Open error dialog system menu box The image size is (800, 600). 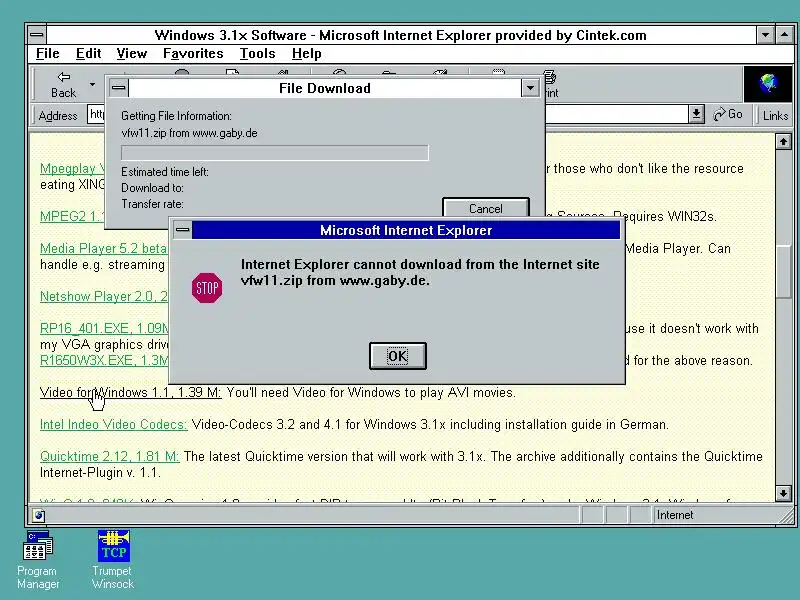point(182,230)
